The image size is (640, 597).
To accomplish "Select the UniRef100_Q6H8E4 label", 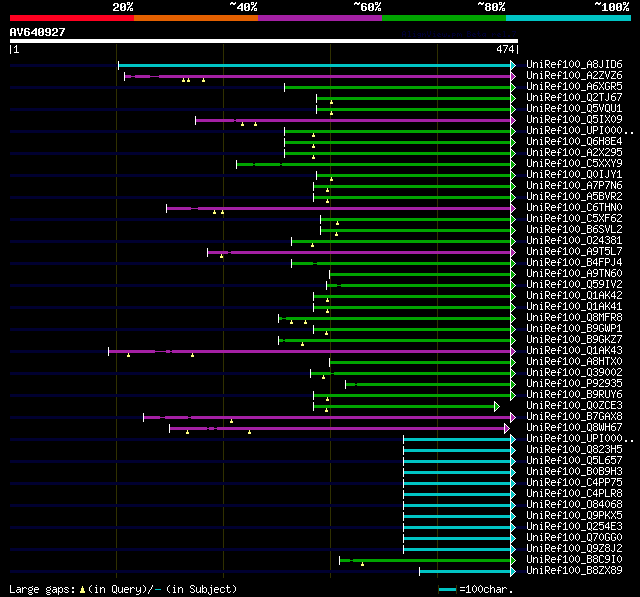I will (574, 142).
